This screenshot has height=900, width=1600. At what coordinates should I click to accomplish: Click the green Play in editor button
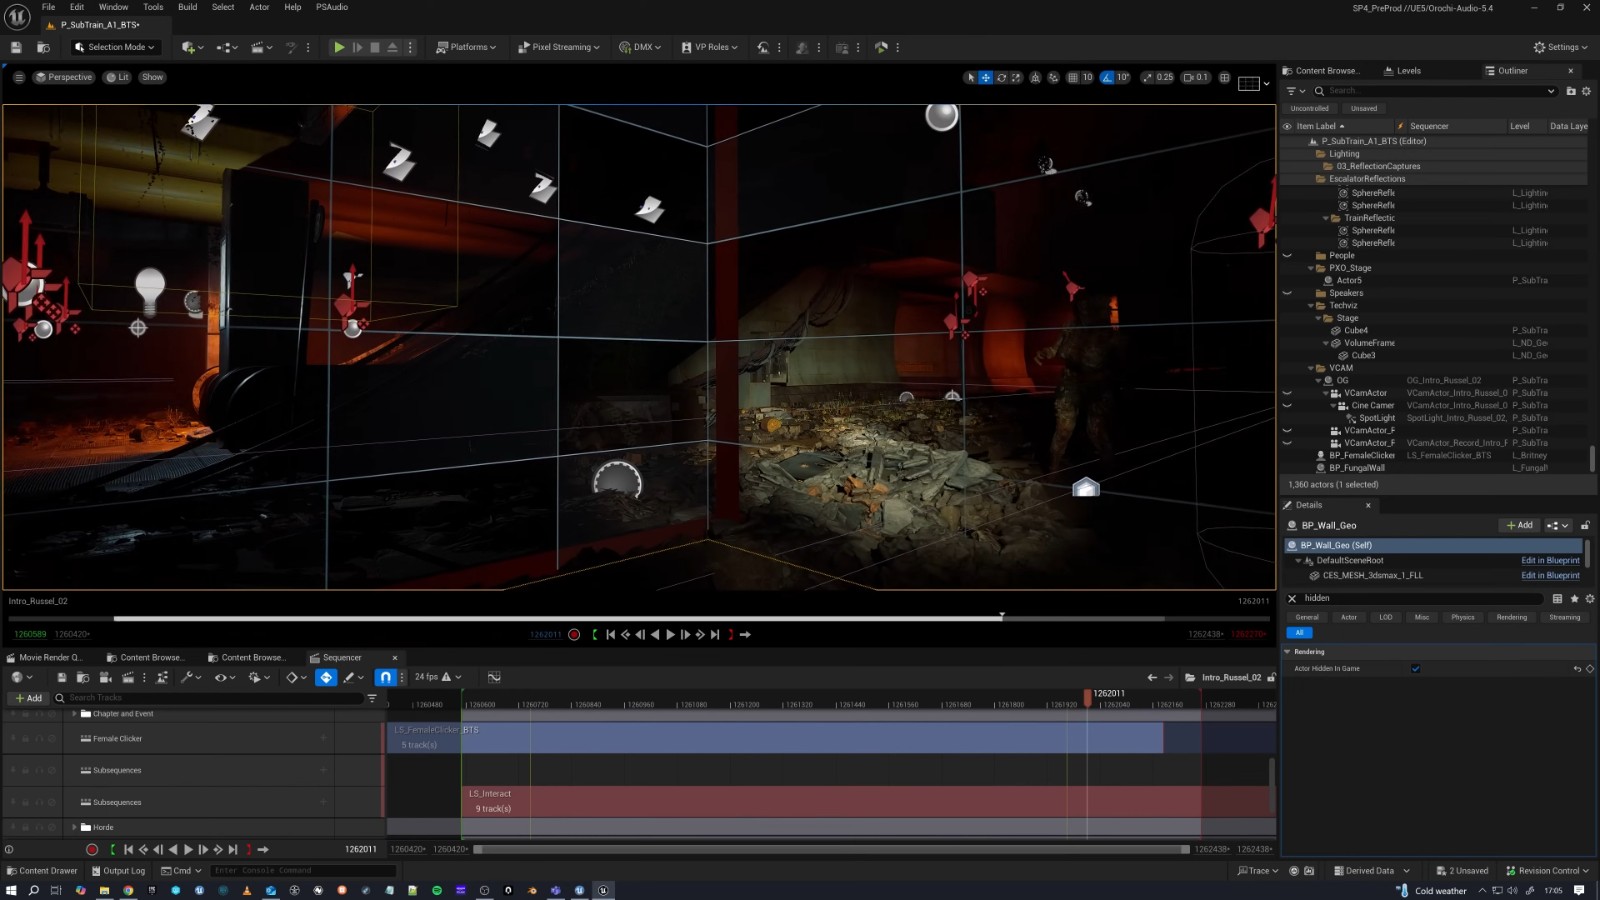coord(339,47)
